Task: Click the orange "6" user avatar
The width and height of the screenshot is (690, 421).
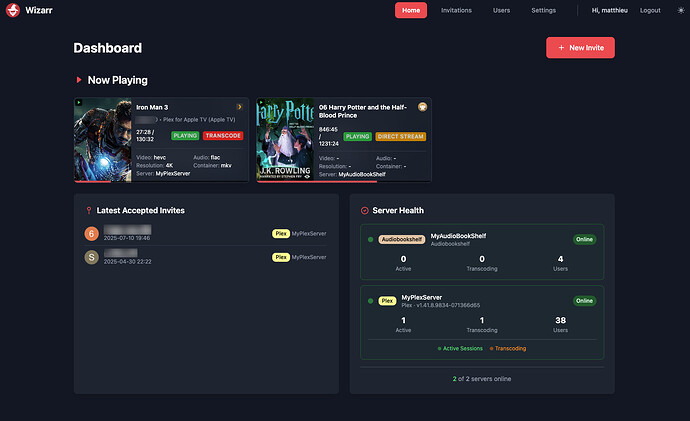Action: [92, 233]
